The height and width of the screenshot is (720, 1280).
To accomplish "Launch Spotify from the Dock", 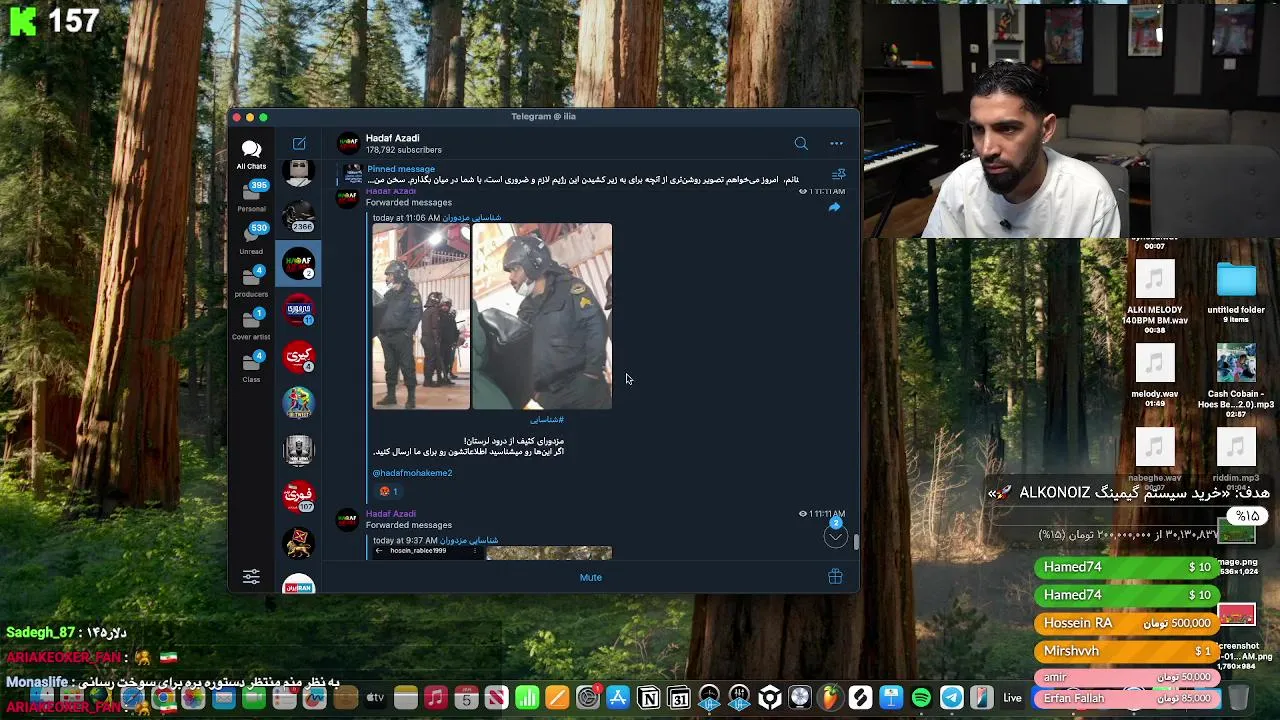I will [x=921, y=697].
